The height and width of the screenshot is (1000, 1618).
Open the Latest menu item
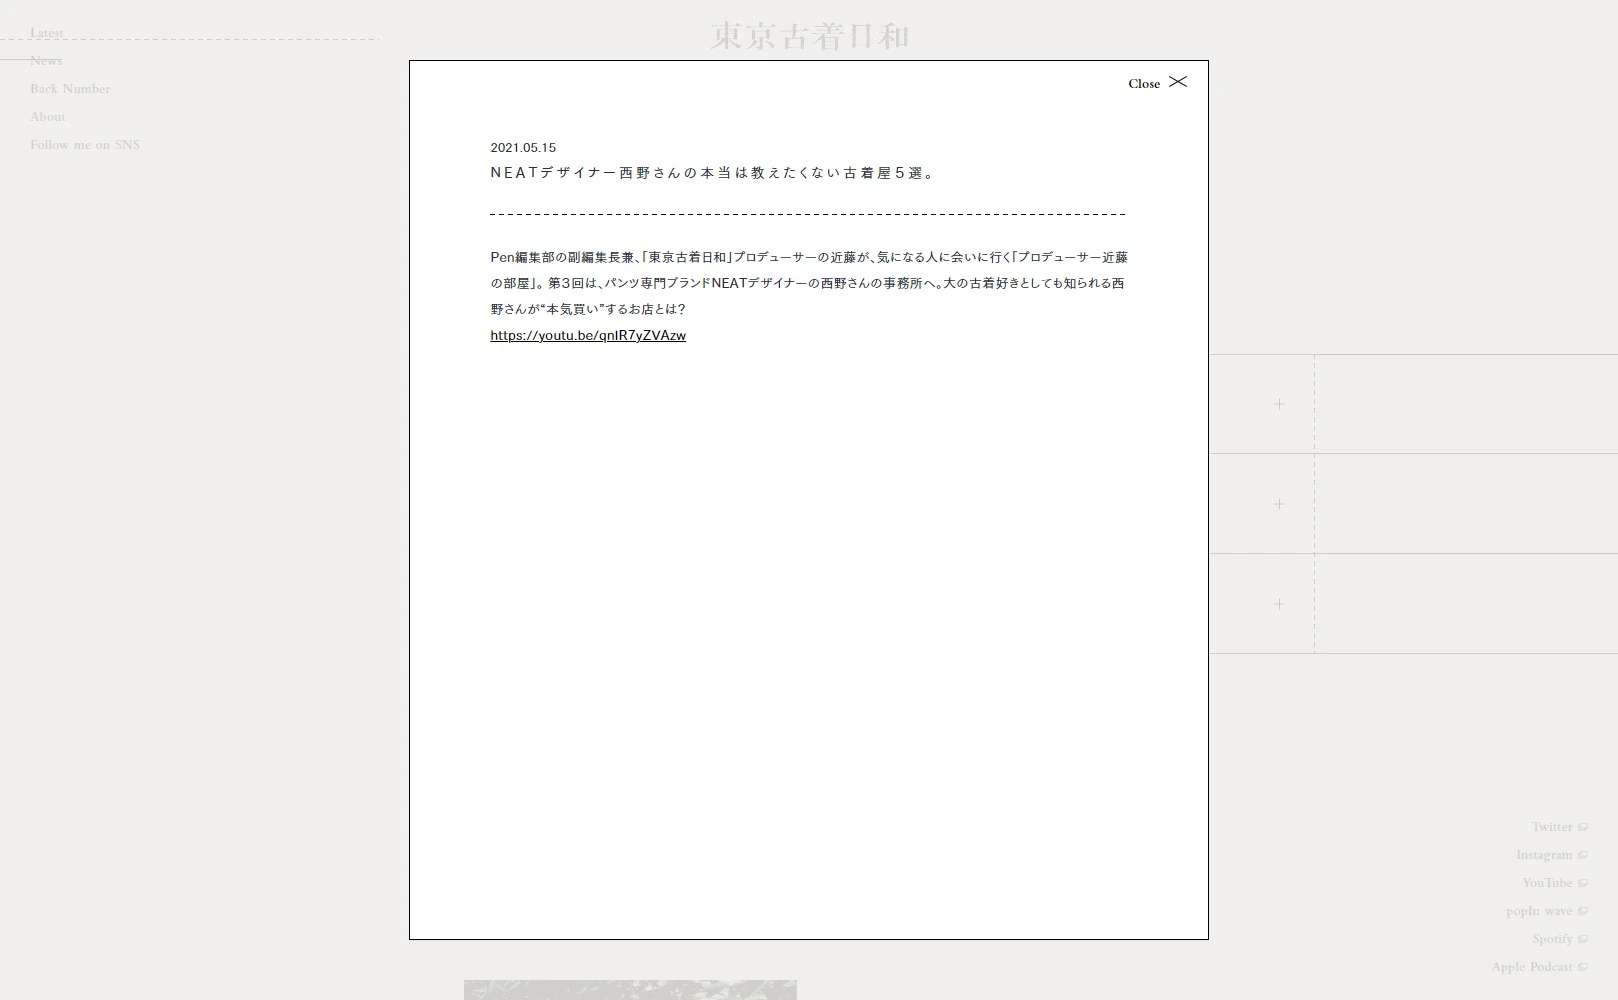[46, 33]
